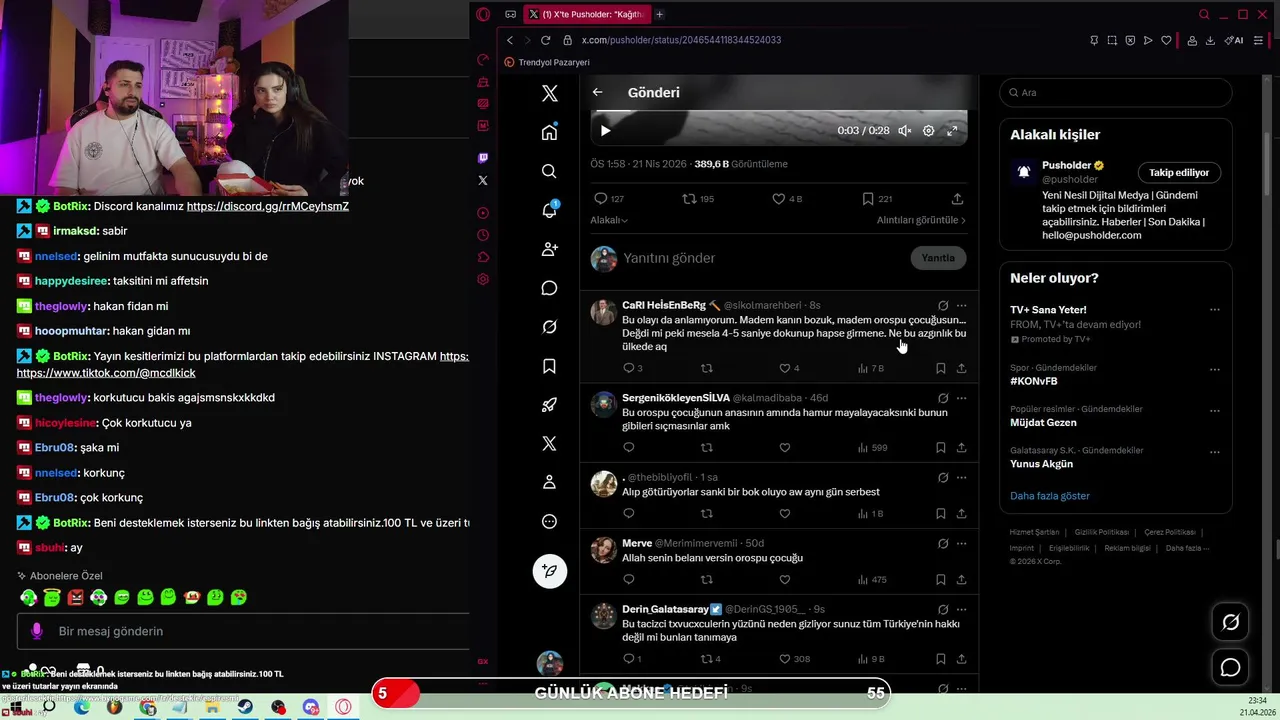
Task: Click the X logo at sidebar top
Action: coord(549,93)
